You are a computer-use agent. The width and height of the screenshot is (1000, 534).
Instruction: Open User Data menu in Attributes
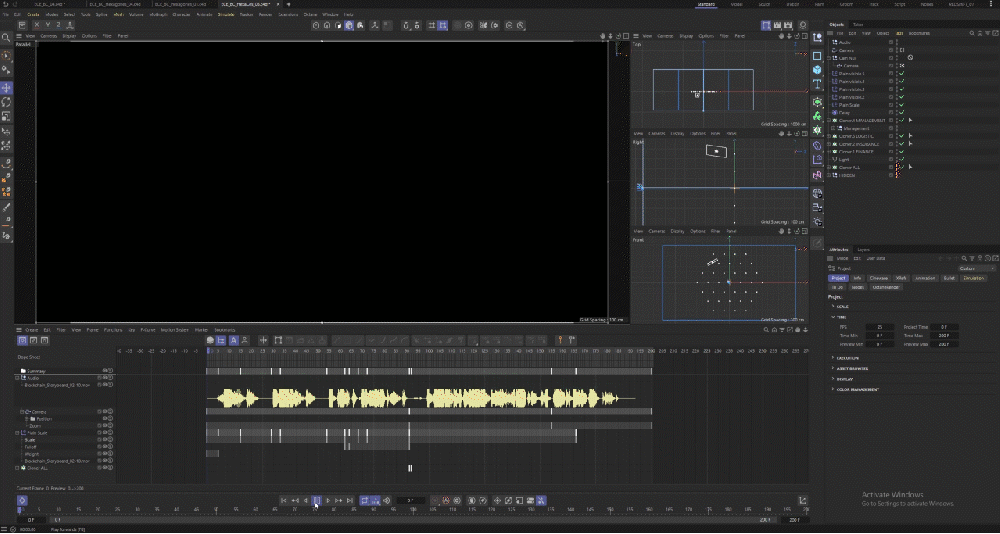pos(876,258)
